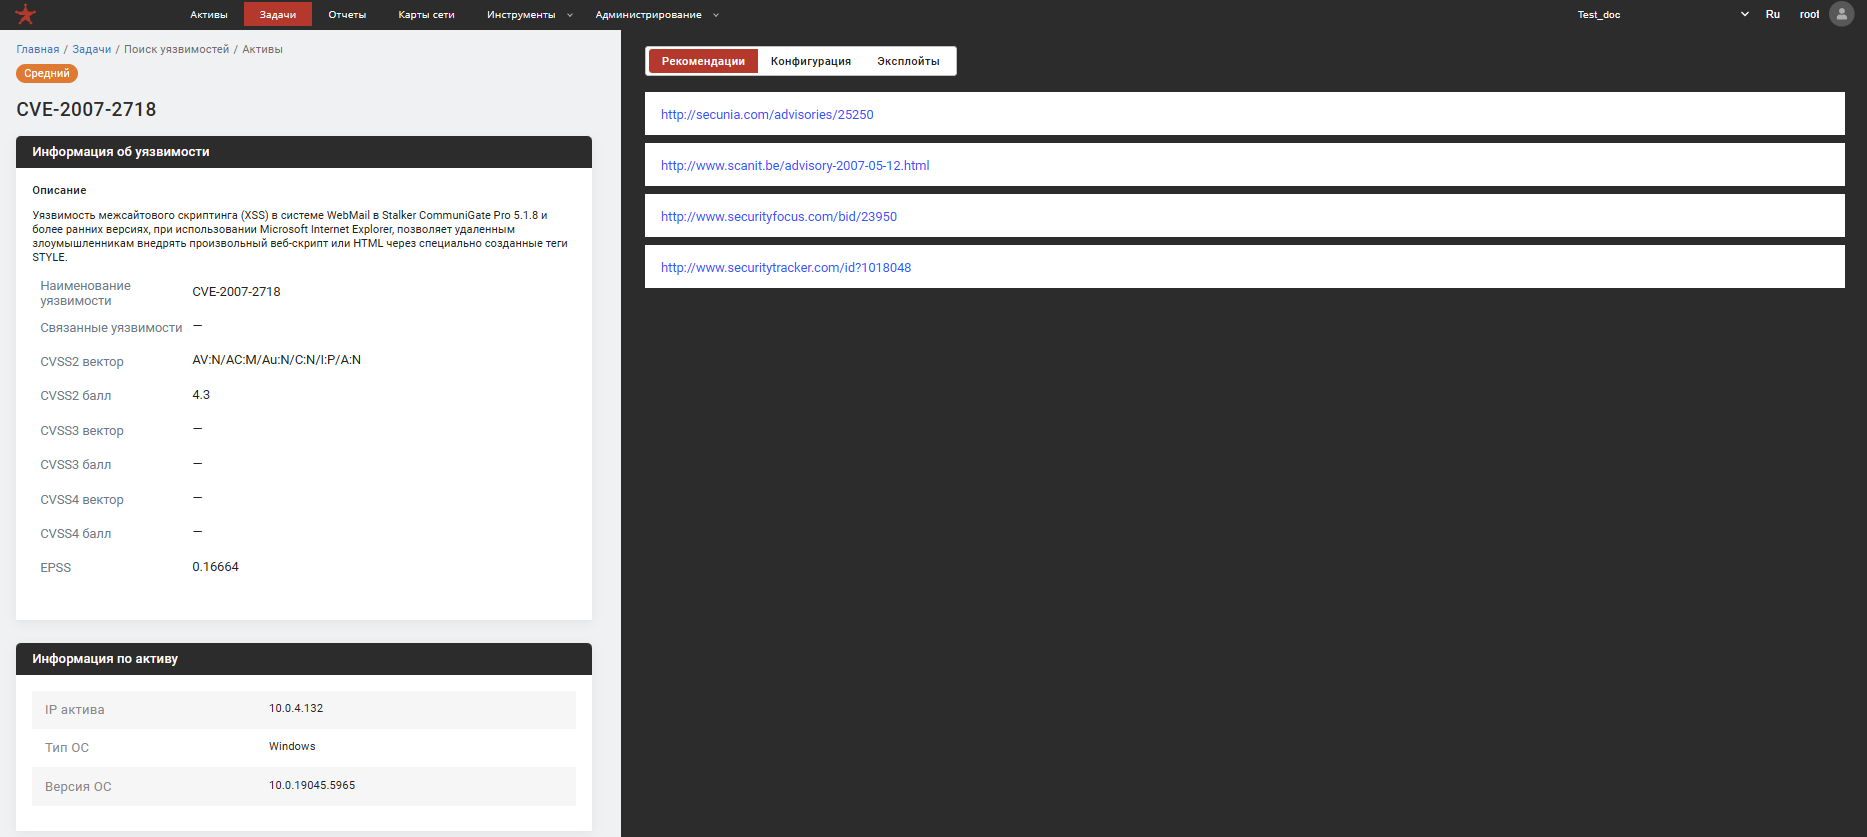
Task: Open the Карты сети page
Action: click(426, 15)
